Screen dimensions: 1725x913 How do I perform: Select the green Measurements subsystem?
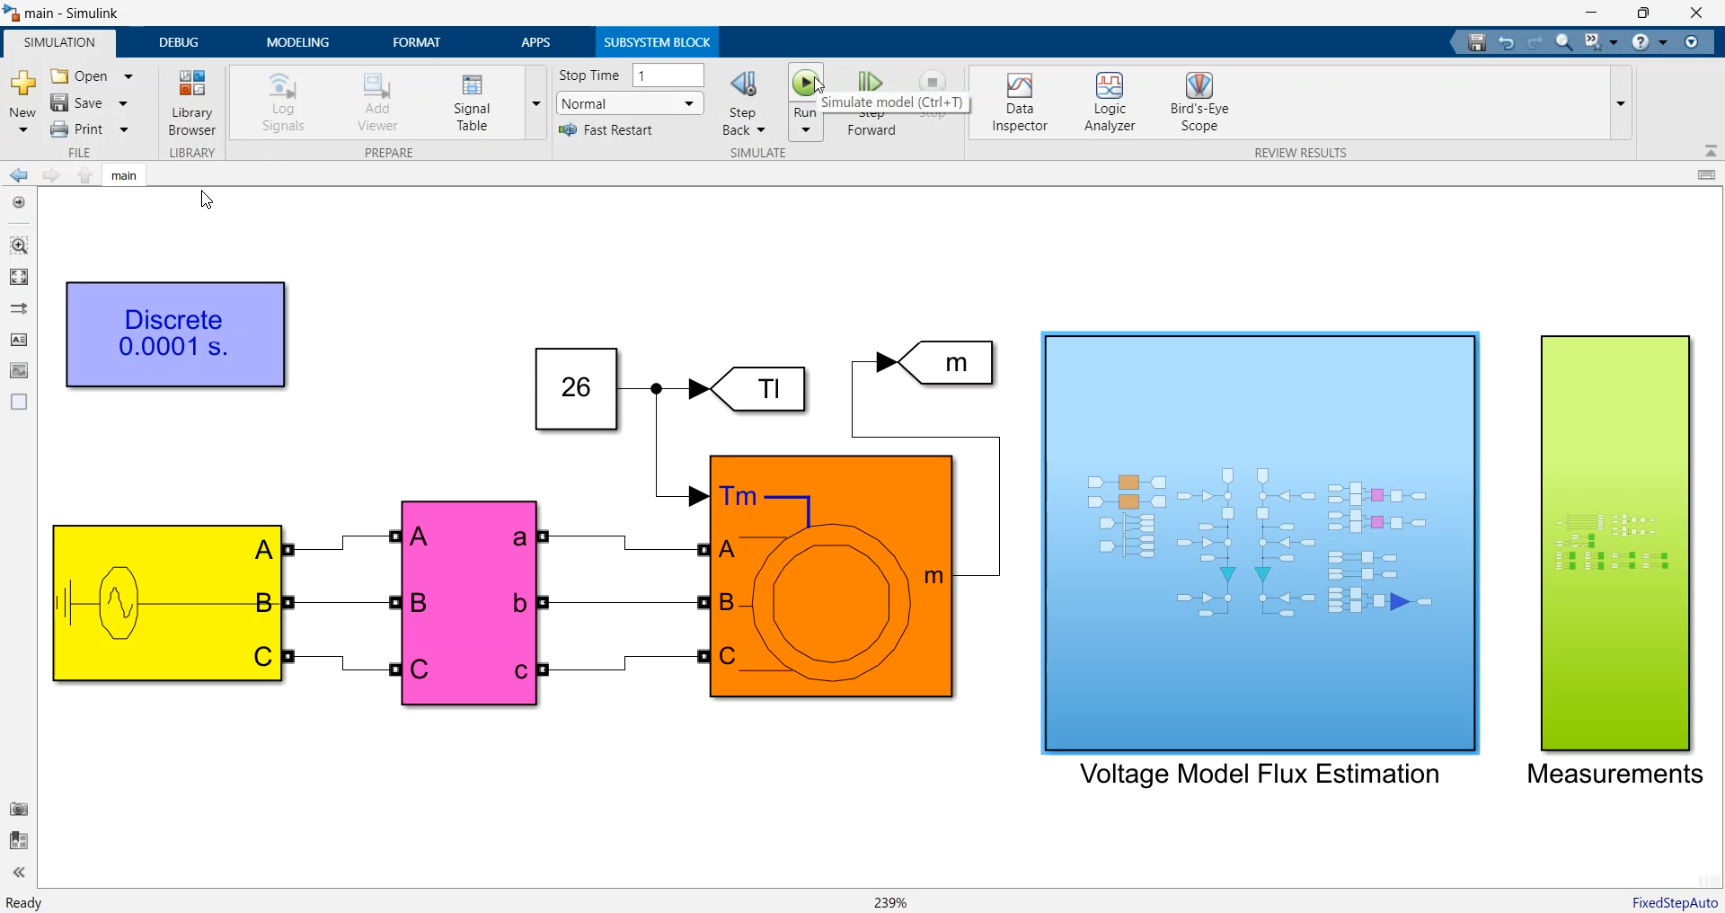pos(1615,543)
